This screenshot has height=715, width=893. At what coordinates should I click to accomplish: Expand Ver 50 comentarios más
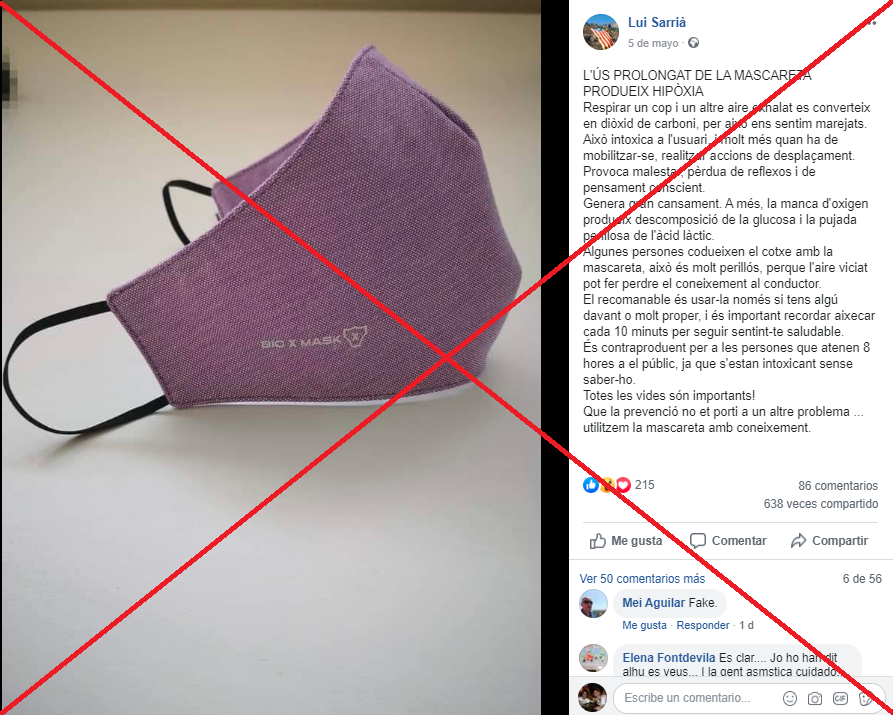(642, 579)
